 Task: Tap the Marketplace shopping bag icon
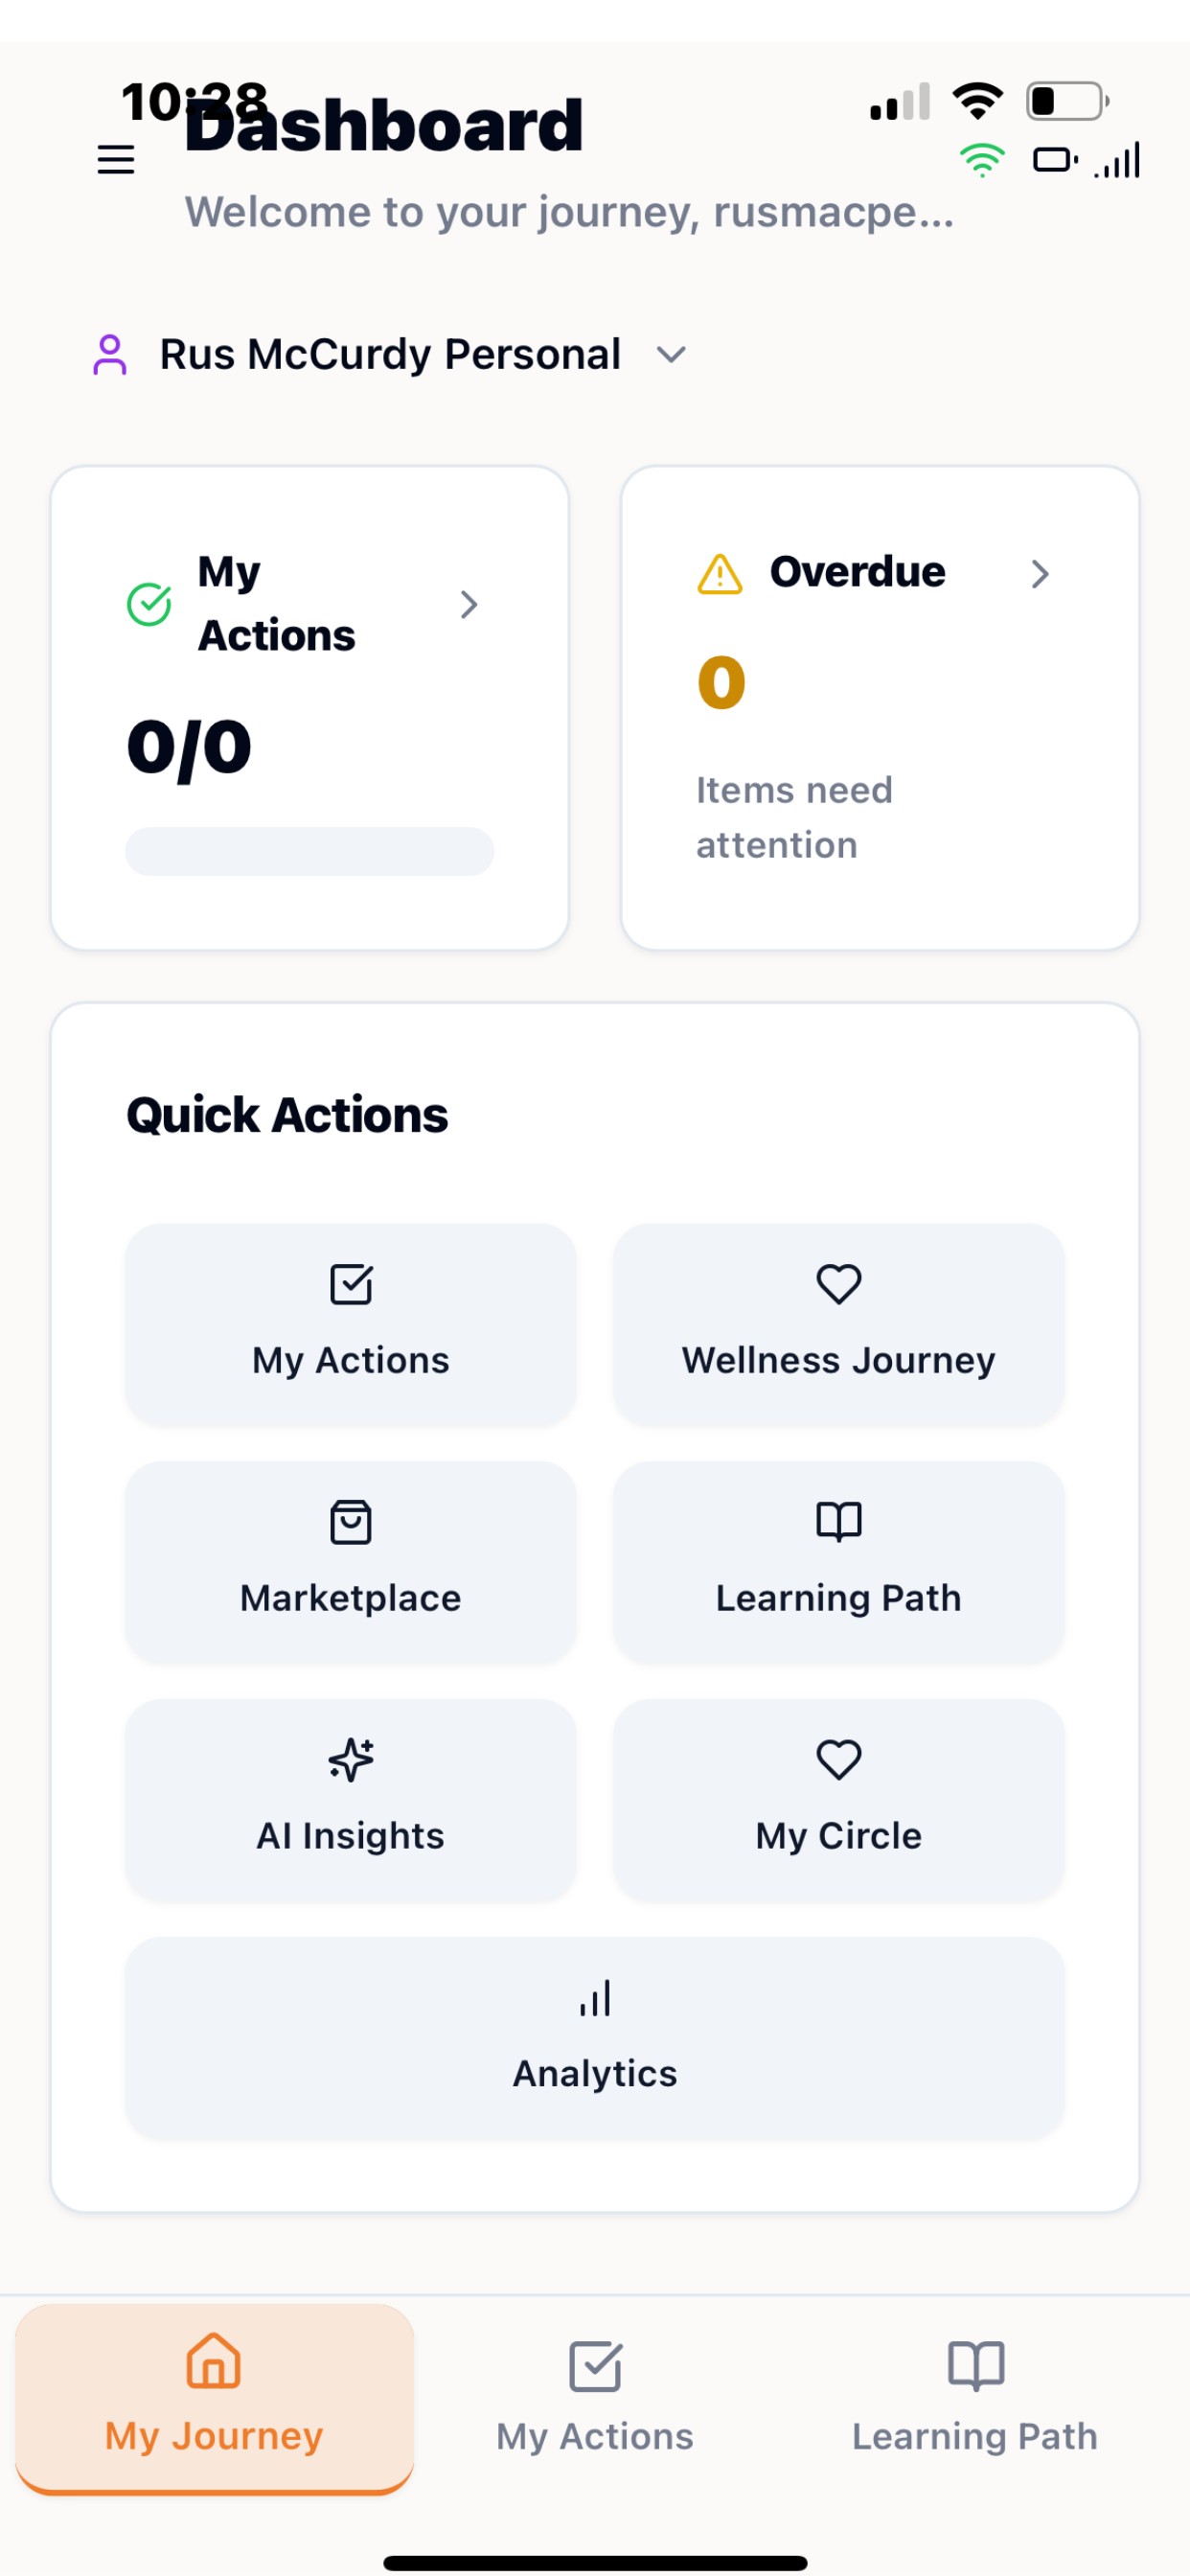[351, 1522]
